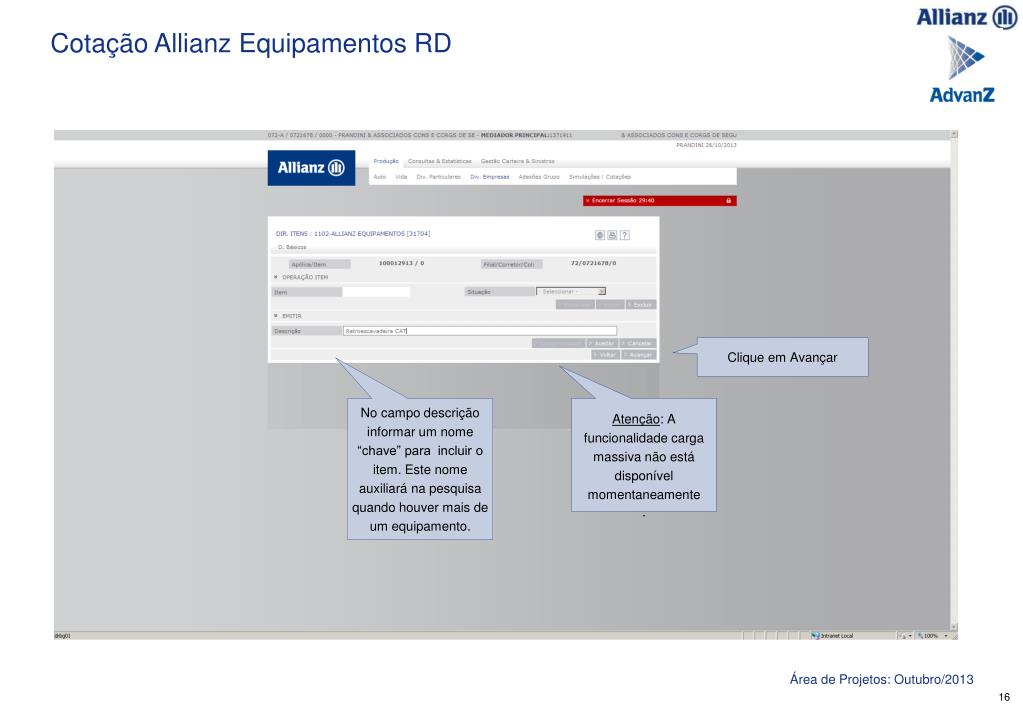The image size is (1023, 708).
Task: Collapse the OPERAÇÃO ITEM section
Action: tap(276, 277)
